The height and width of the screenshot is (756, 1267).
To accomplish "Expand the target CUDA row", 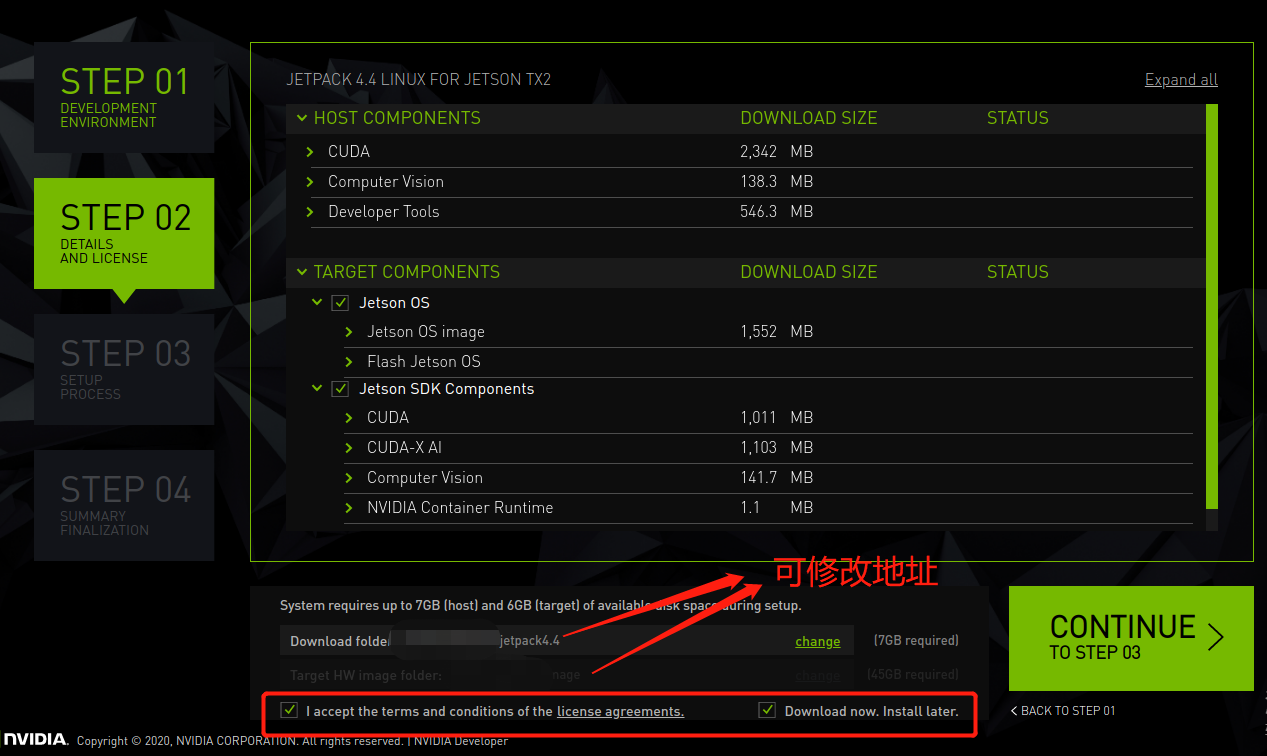I will click(x=349, y=418).
